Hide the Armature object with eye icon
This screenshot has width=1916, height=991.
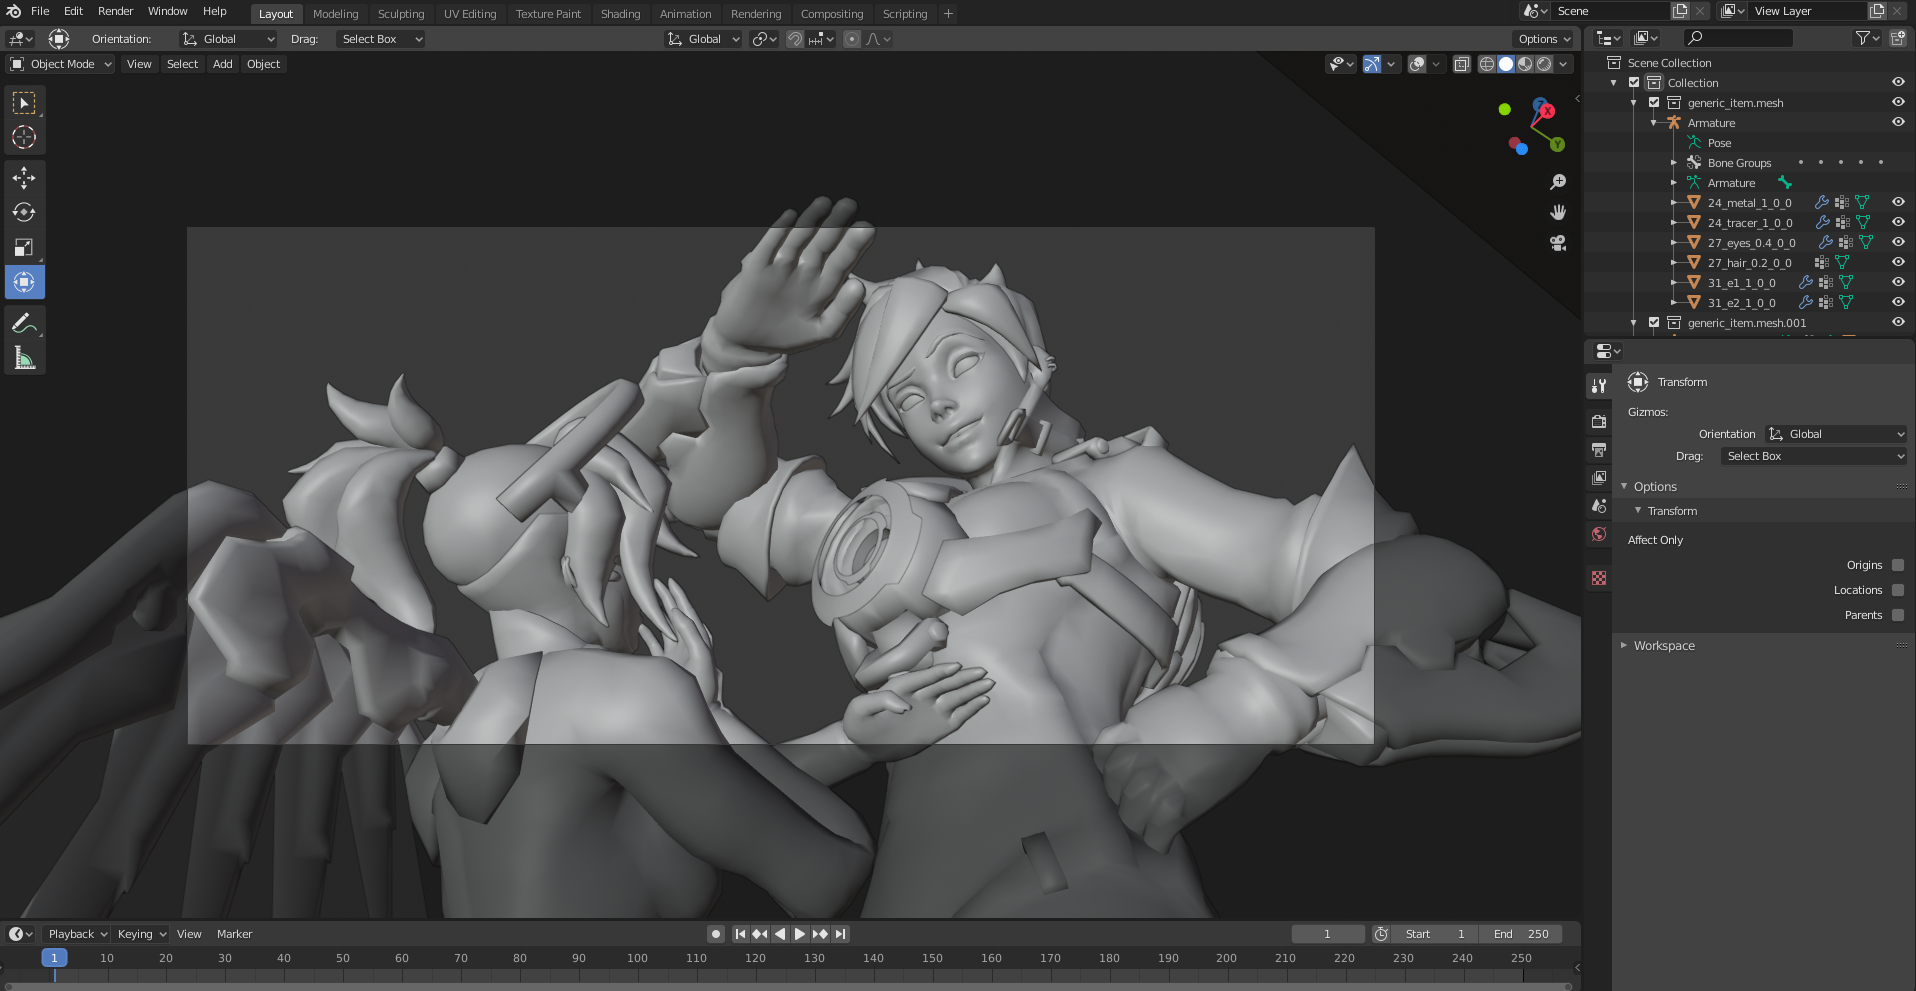(x=1898, y=122)
